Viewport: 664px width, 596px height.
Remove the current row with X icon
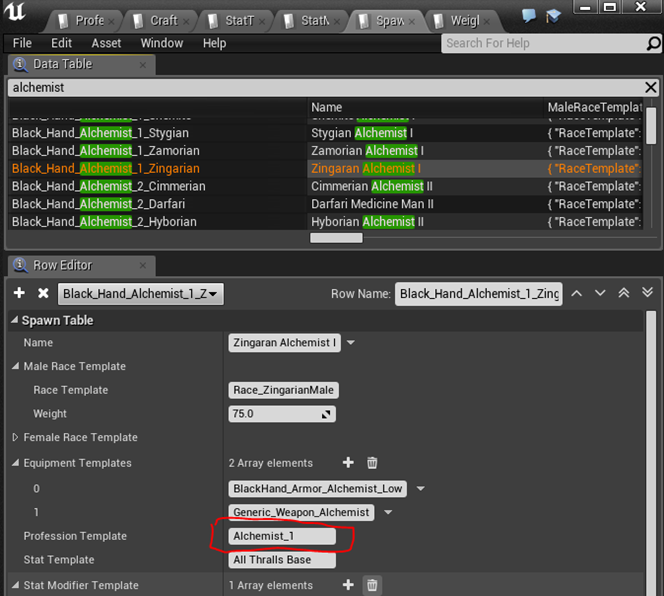pos(43,293)
